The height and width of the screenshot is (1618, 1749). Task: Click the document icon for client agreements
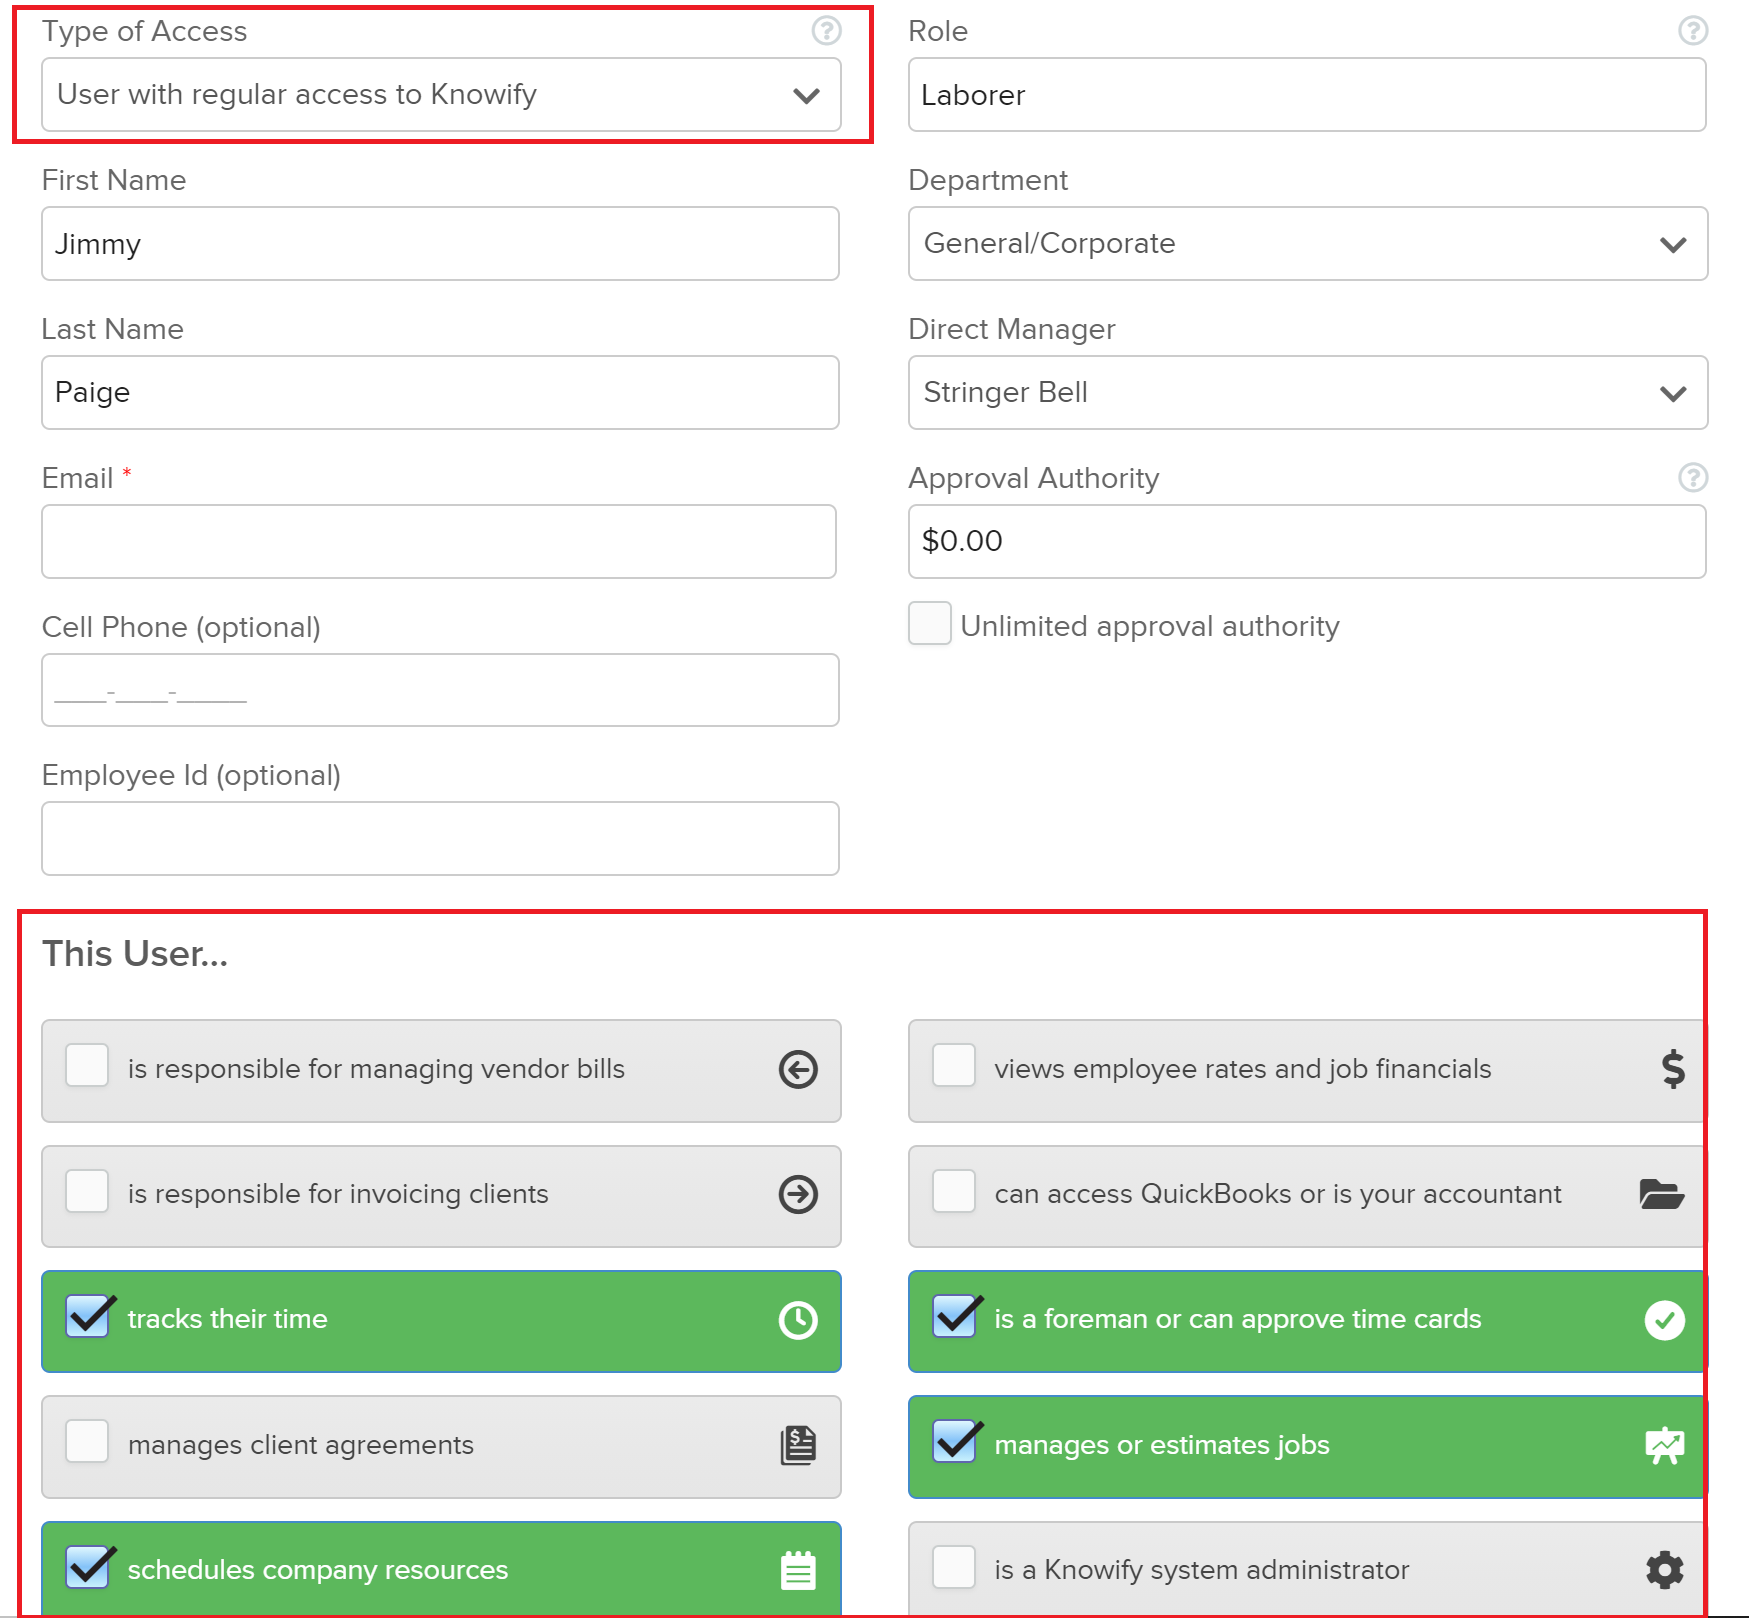coord(798,1445)
